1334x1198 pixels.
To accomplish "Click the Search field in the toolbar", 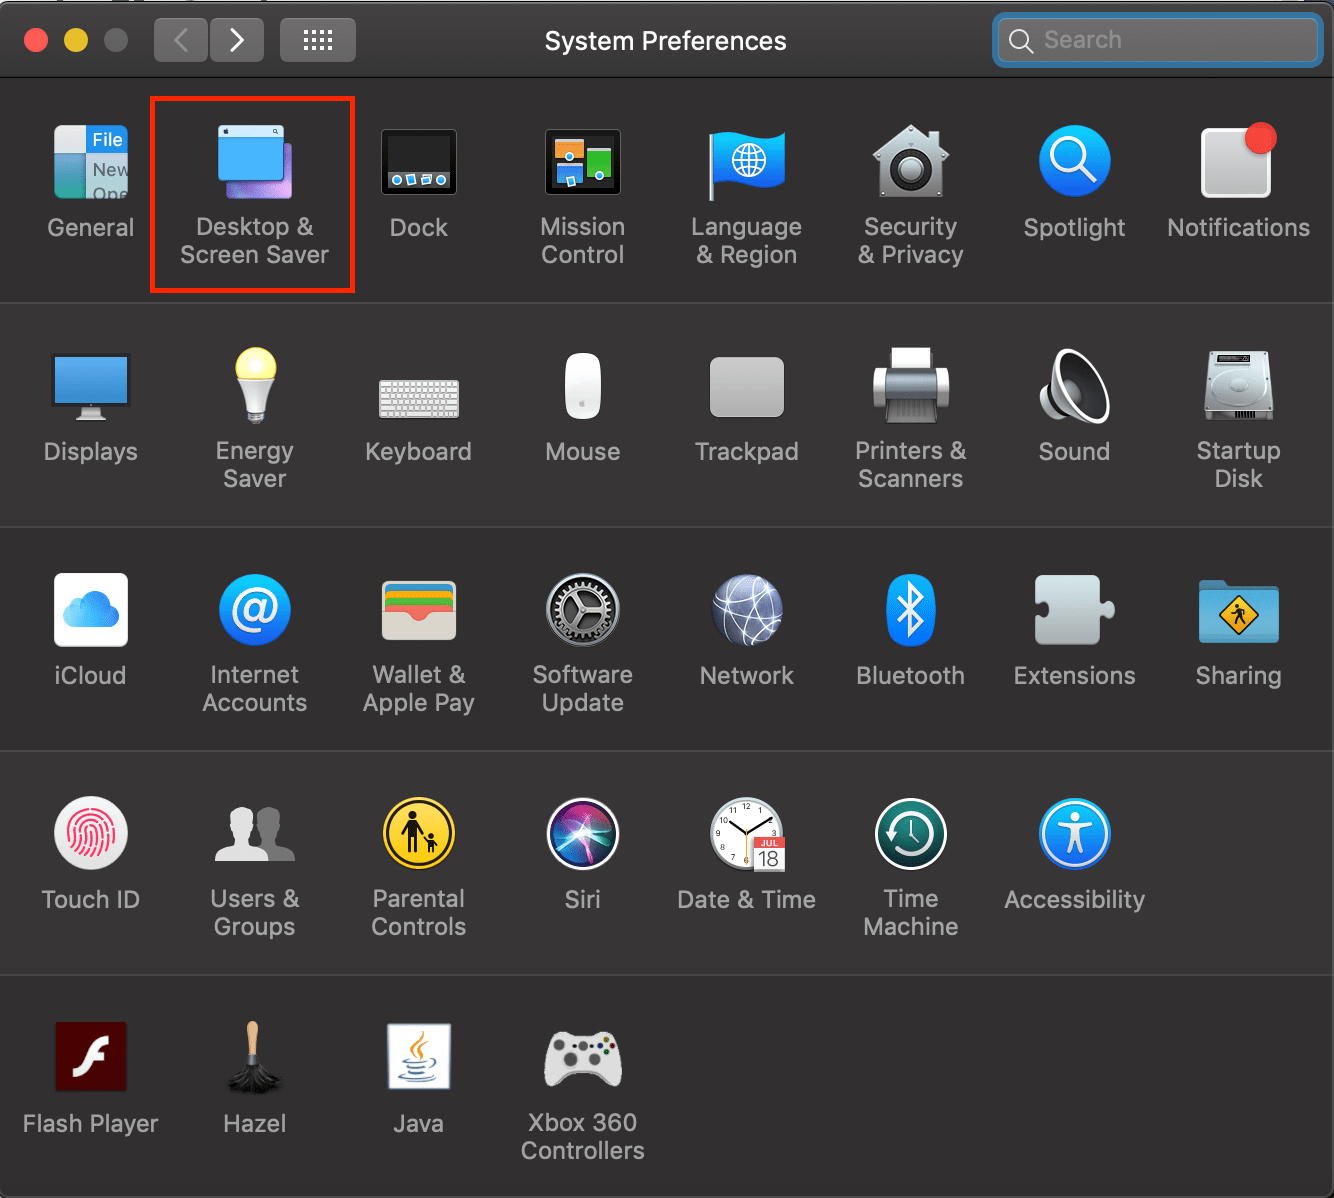I will 1158,40.
